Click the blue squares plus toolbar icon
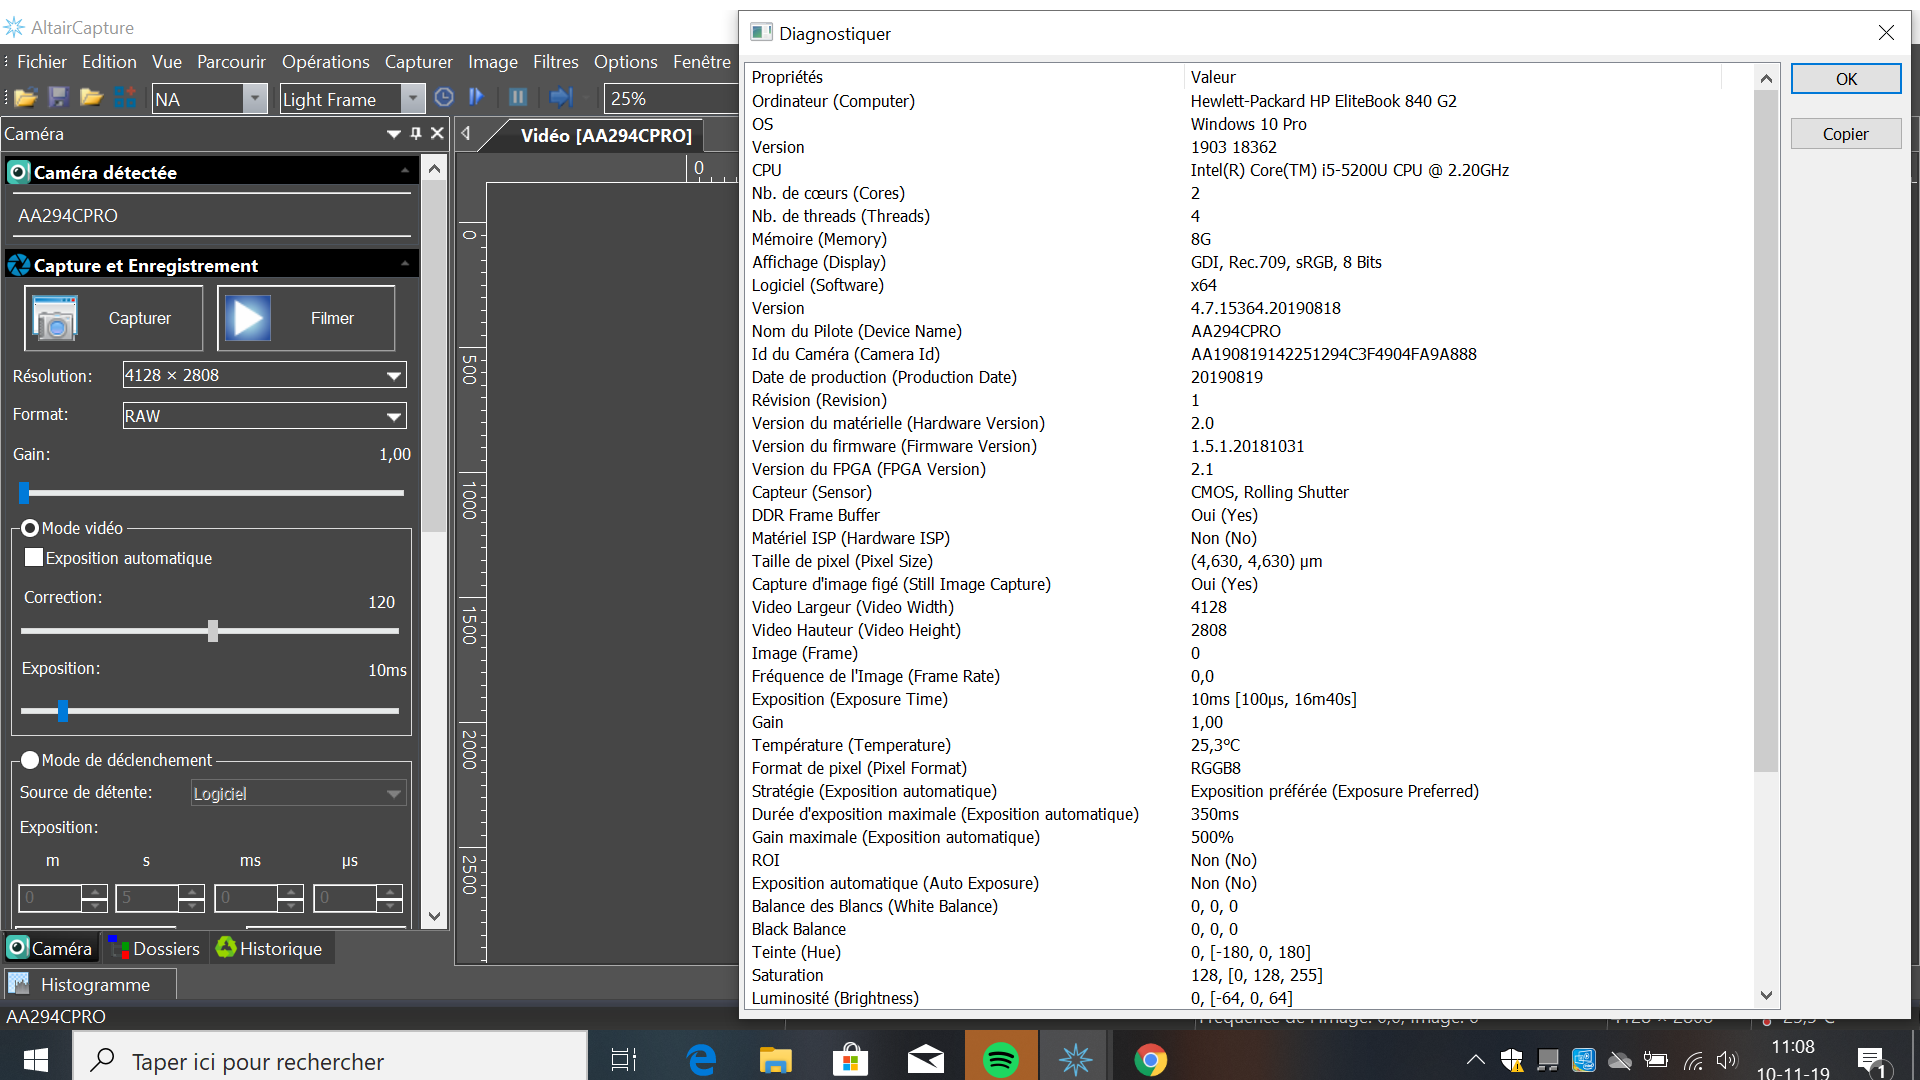Screen dimensions: 1920x1080 point(125,98)
